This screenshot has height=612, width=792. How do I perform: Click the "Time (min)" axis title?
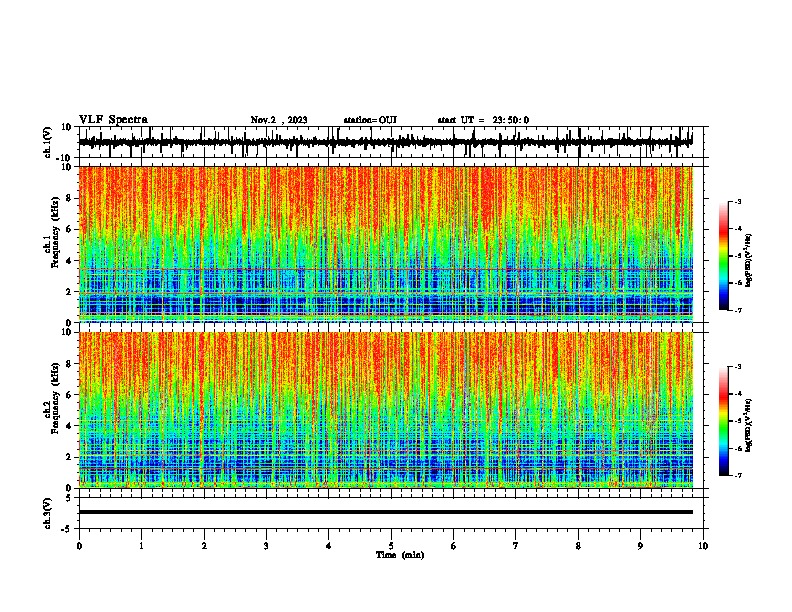point(400,555)
